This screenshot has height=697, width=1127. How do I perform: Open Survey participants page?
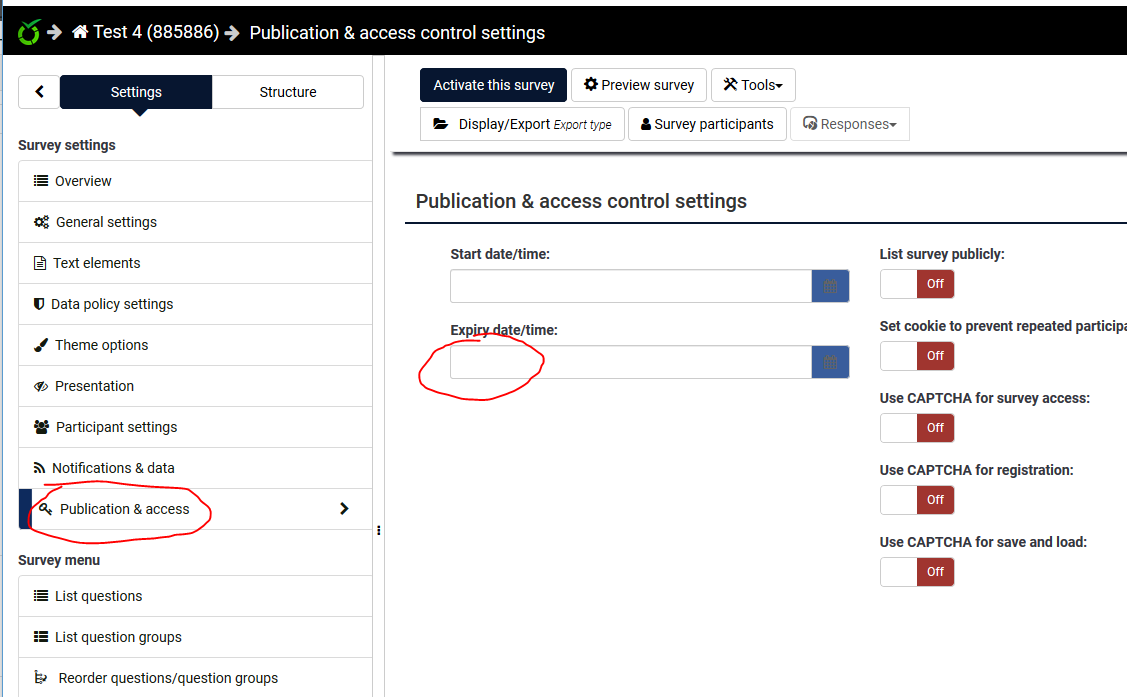point(707,124)
